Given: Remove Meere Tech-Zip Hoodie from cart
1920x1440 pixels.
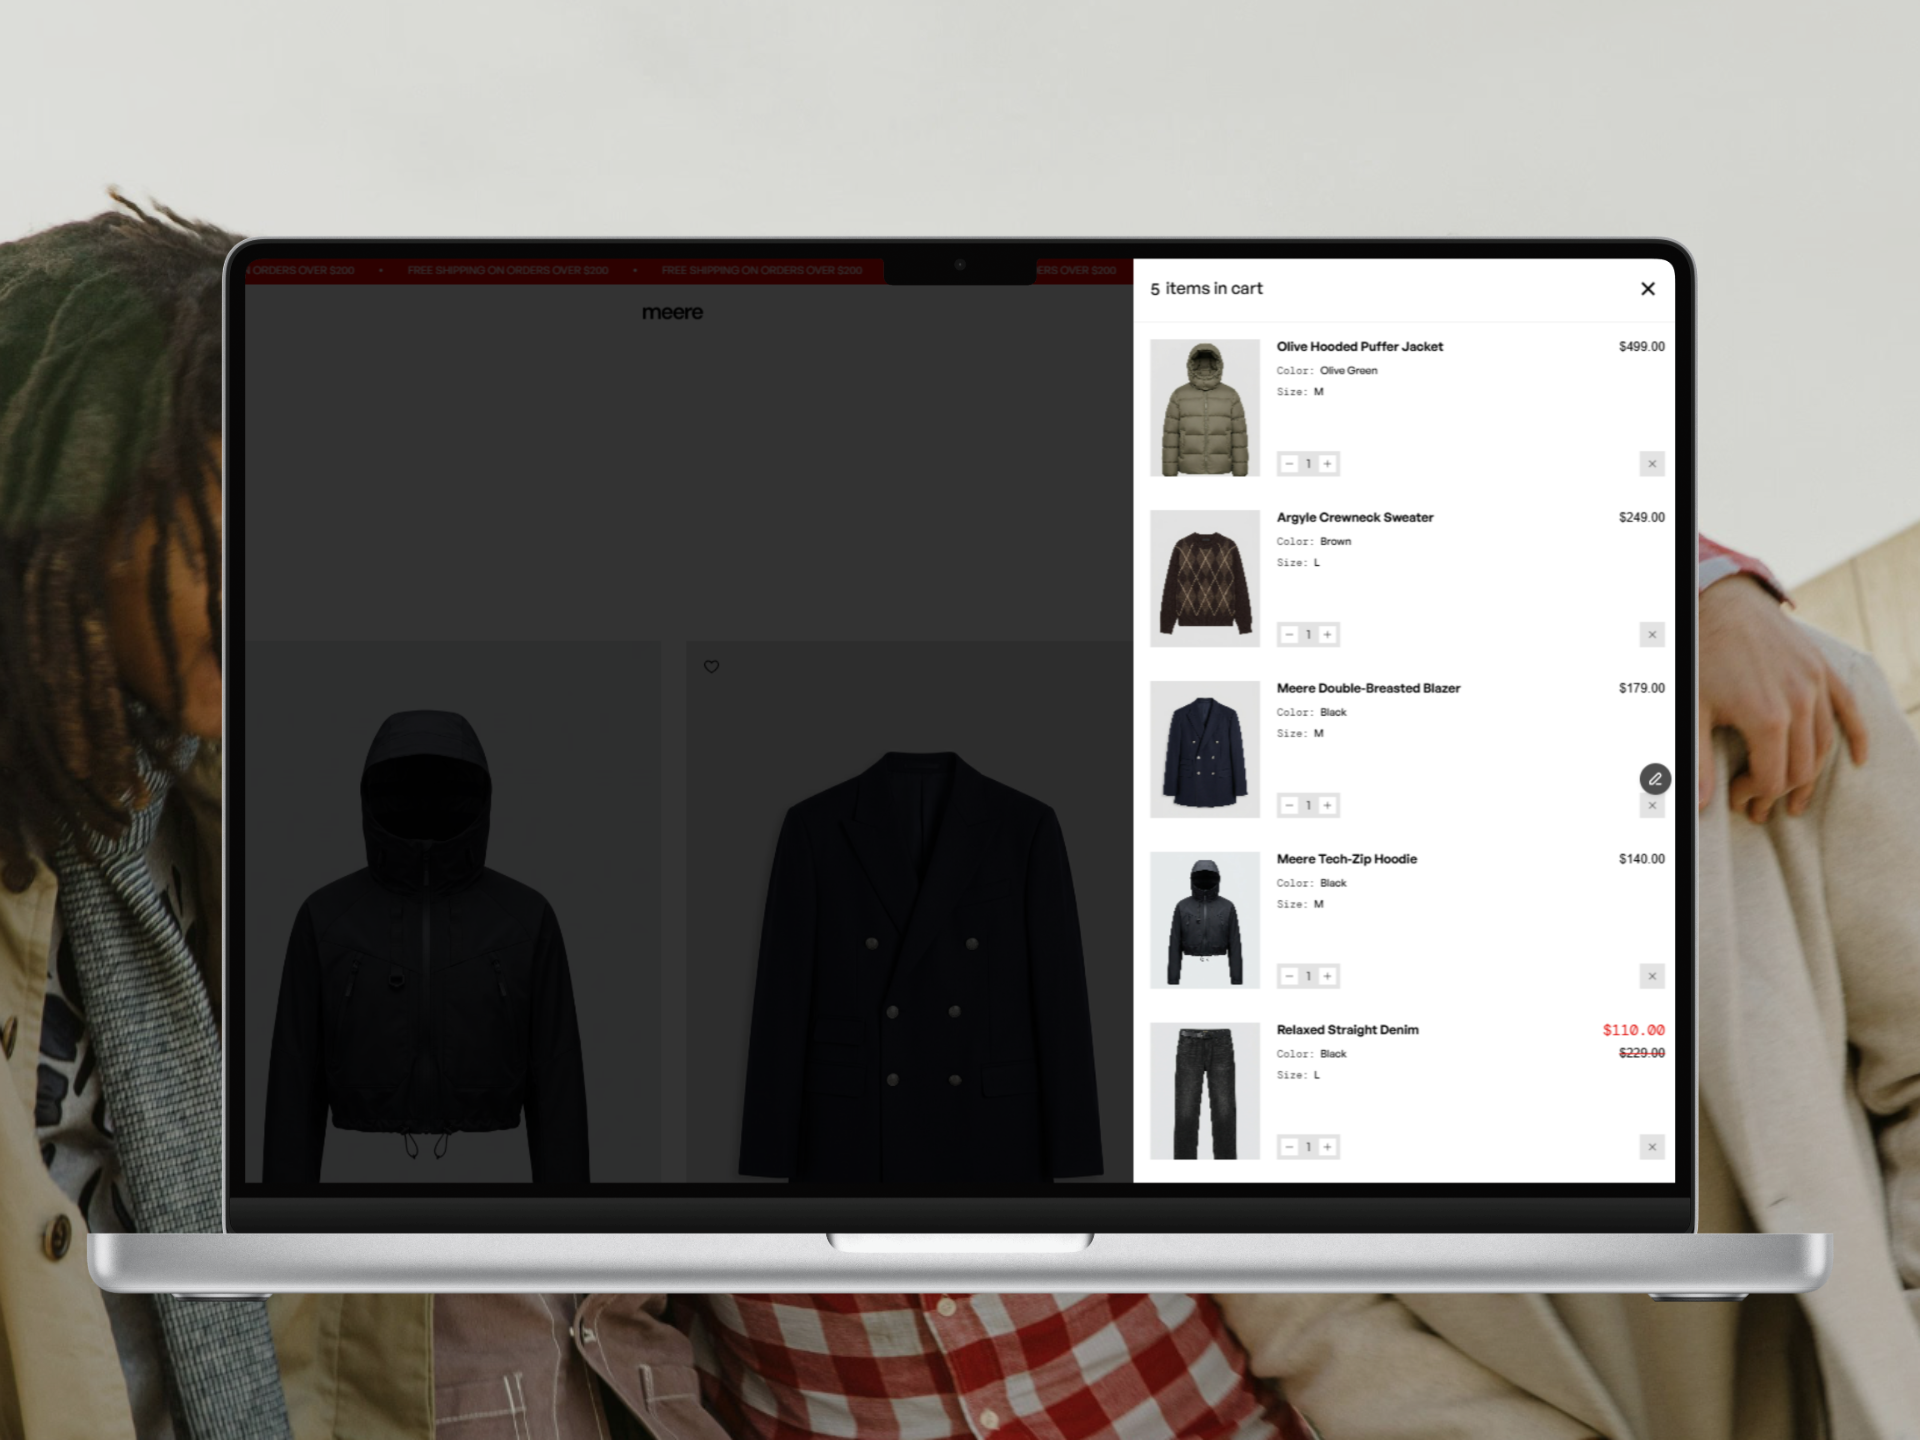Looking at the screenshot, I should point(1652,976).
